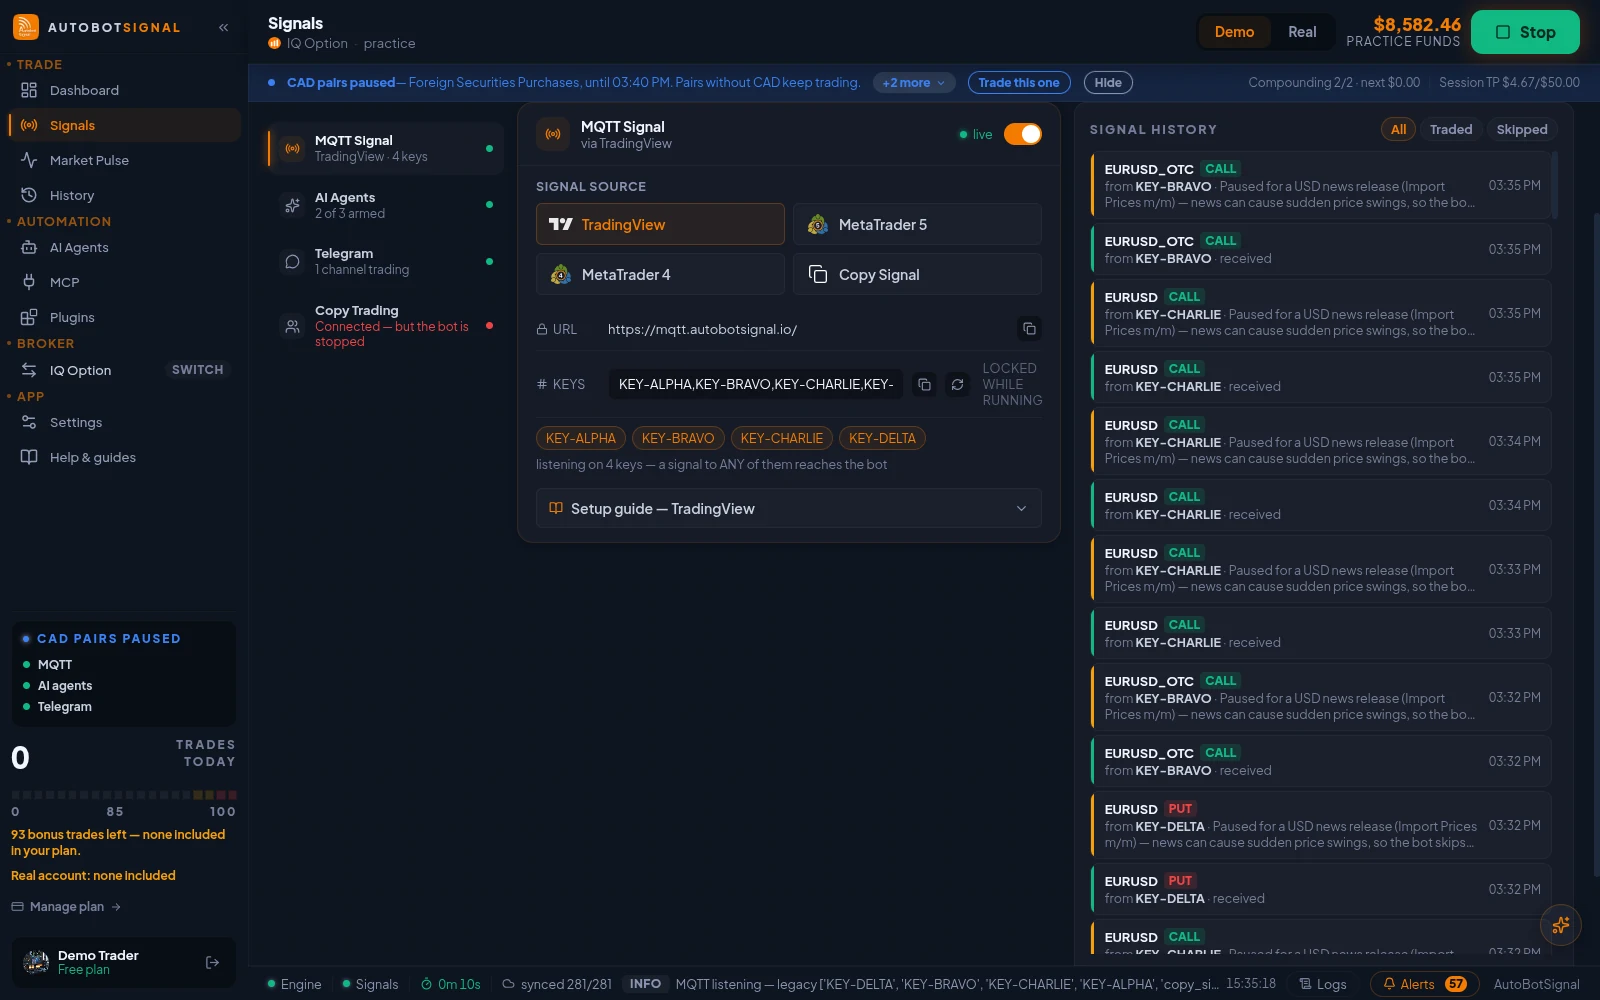Viewport: 1600px width, 1000px height.
Task: Select the TradingView signal source
Action: (x=660, y=224)
